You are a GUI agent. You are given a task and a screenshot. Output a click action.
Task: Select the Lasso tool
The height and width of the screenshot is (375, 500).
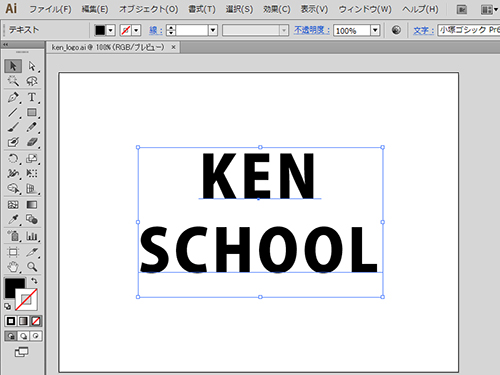coord(32,81)
